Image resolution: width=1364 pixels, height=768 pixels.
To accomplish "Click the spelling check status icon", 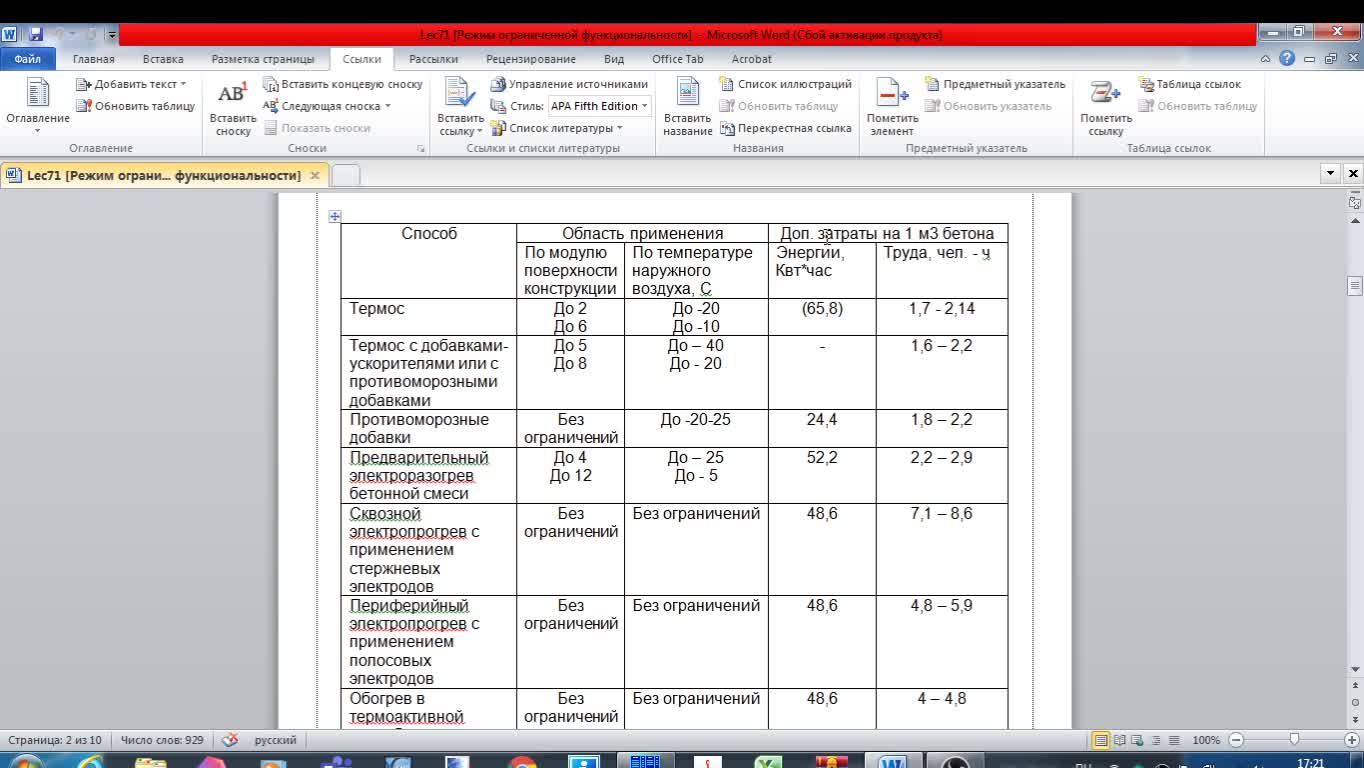I will click(230, 740).
